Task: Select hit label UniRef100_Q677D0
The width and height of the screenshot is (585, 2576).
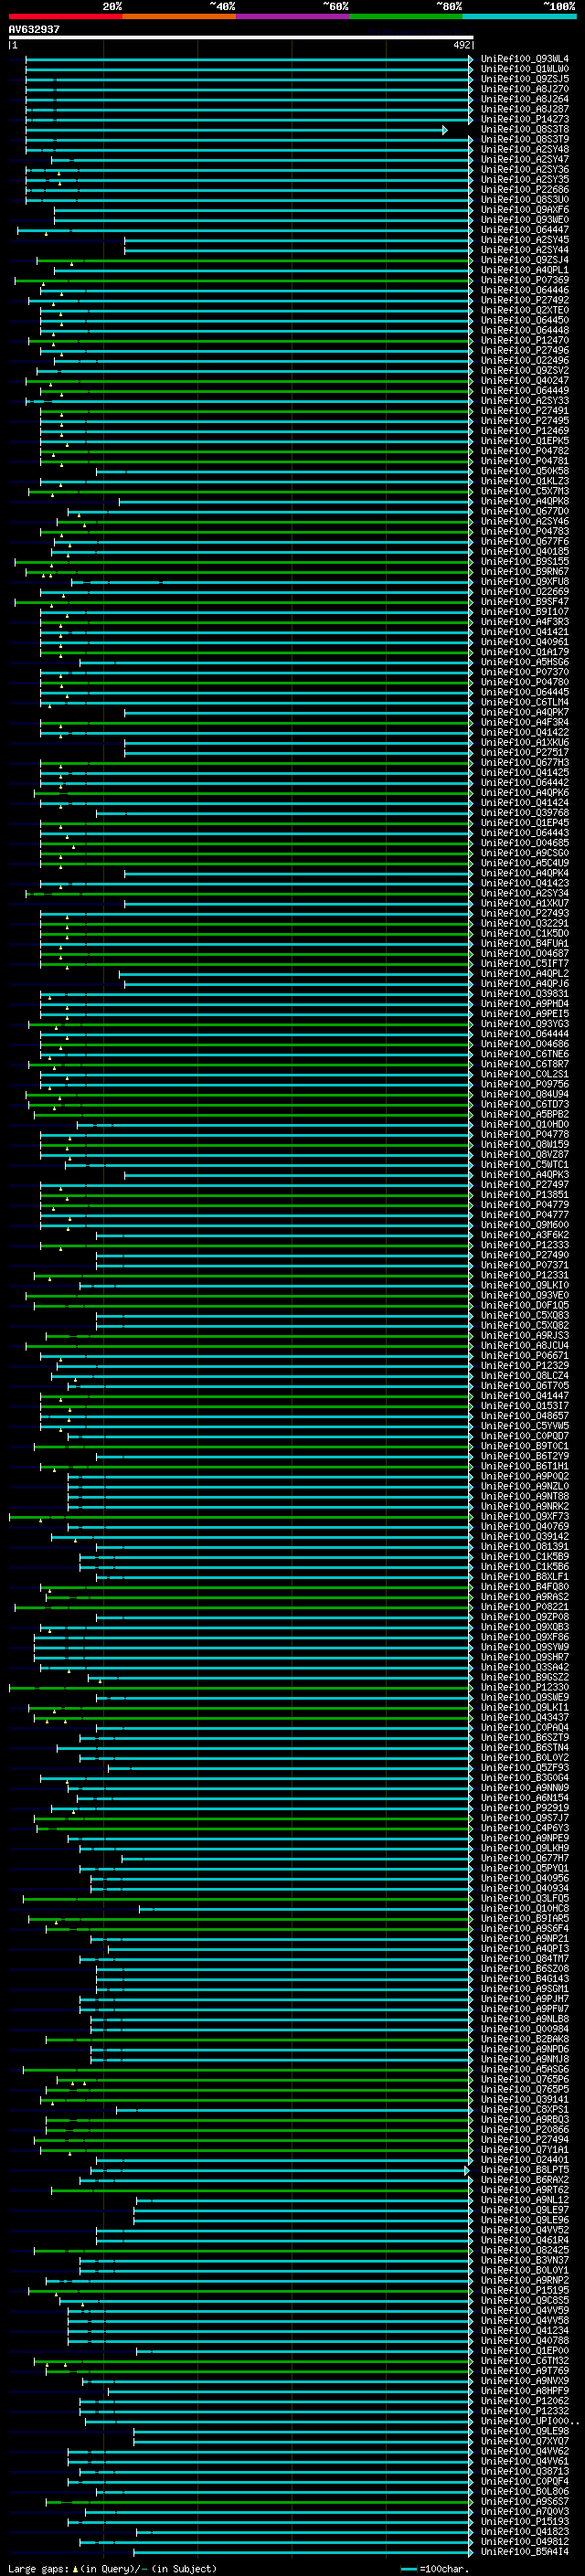Action: click(525, 511)
